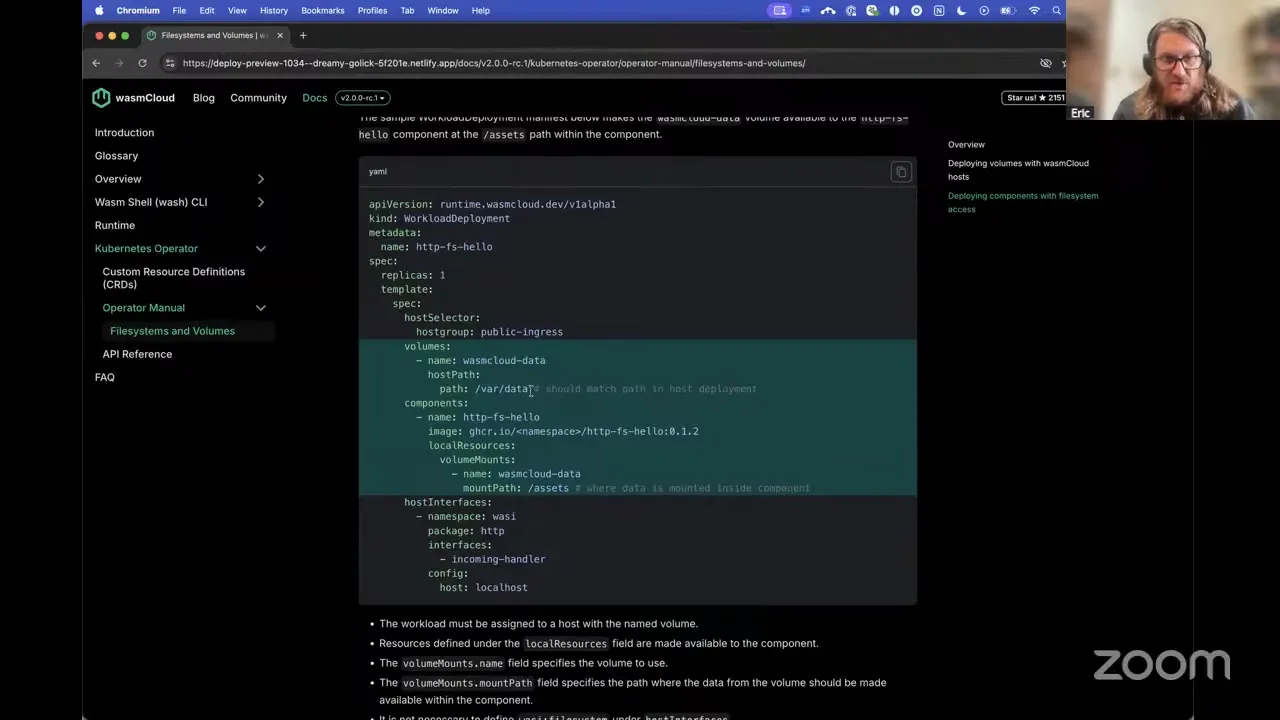Open macOS Spotlight search
Screen dimensions: 1280x720
1056,10
